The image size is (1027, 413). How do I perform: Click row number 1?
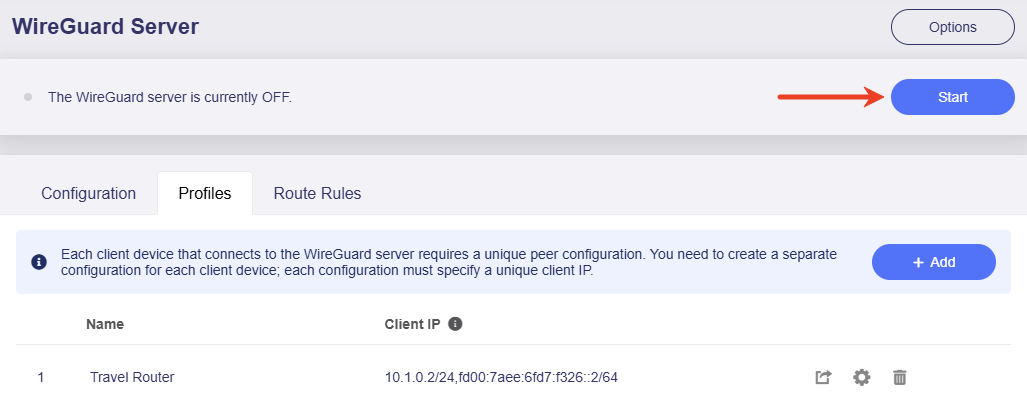[41, 377]
